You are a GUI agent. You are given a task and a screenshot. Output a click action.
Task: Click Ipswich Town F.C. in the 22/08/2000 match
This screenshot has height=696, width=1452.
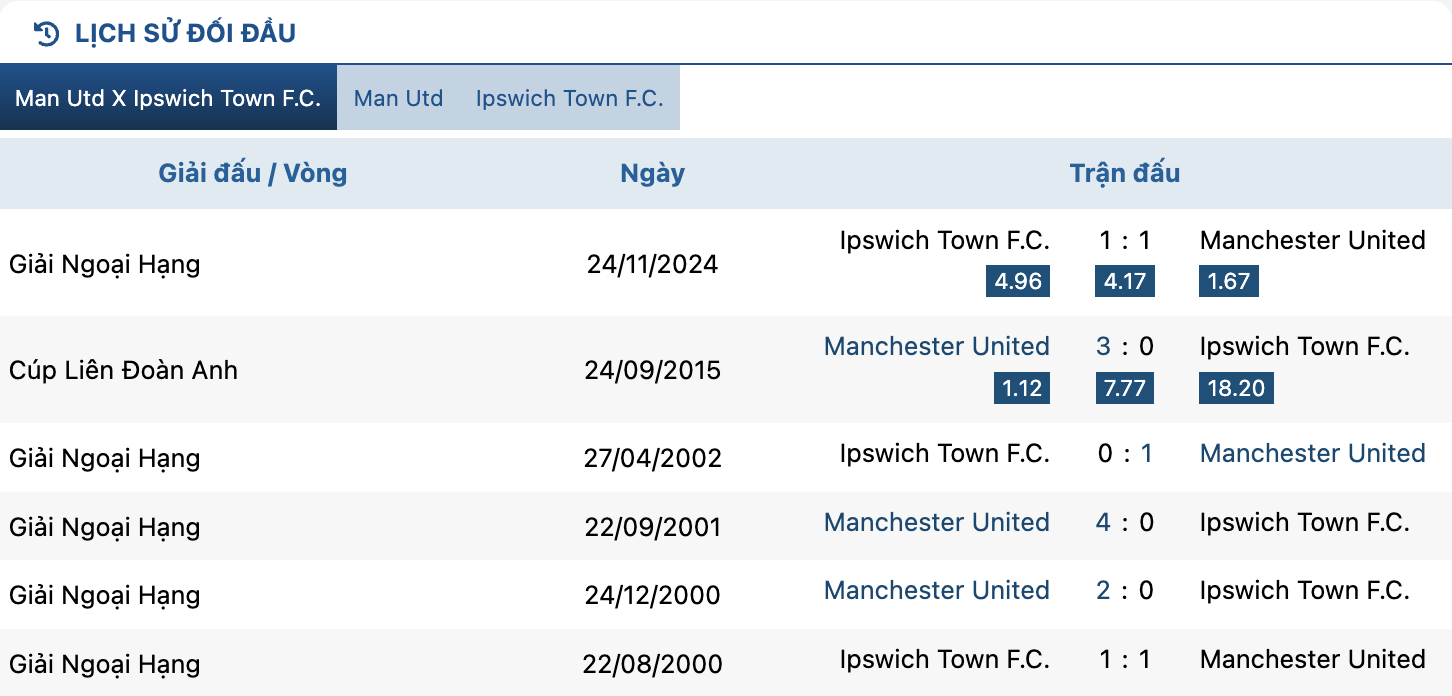[944, 660]
